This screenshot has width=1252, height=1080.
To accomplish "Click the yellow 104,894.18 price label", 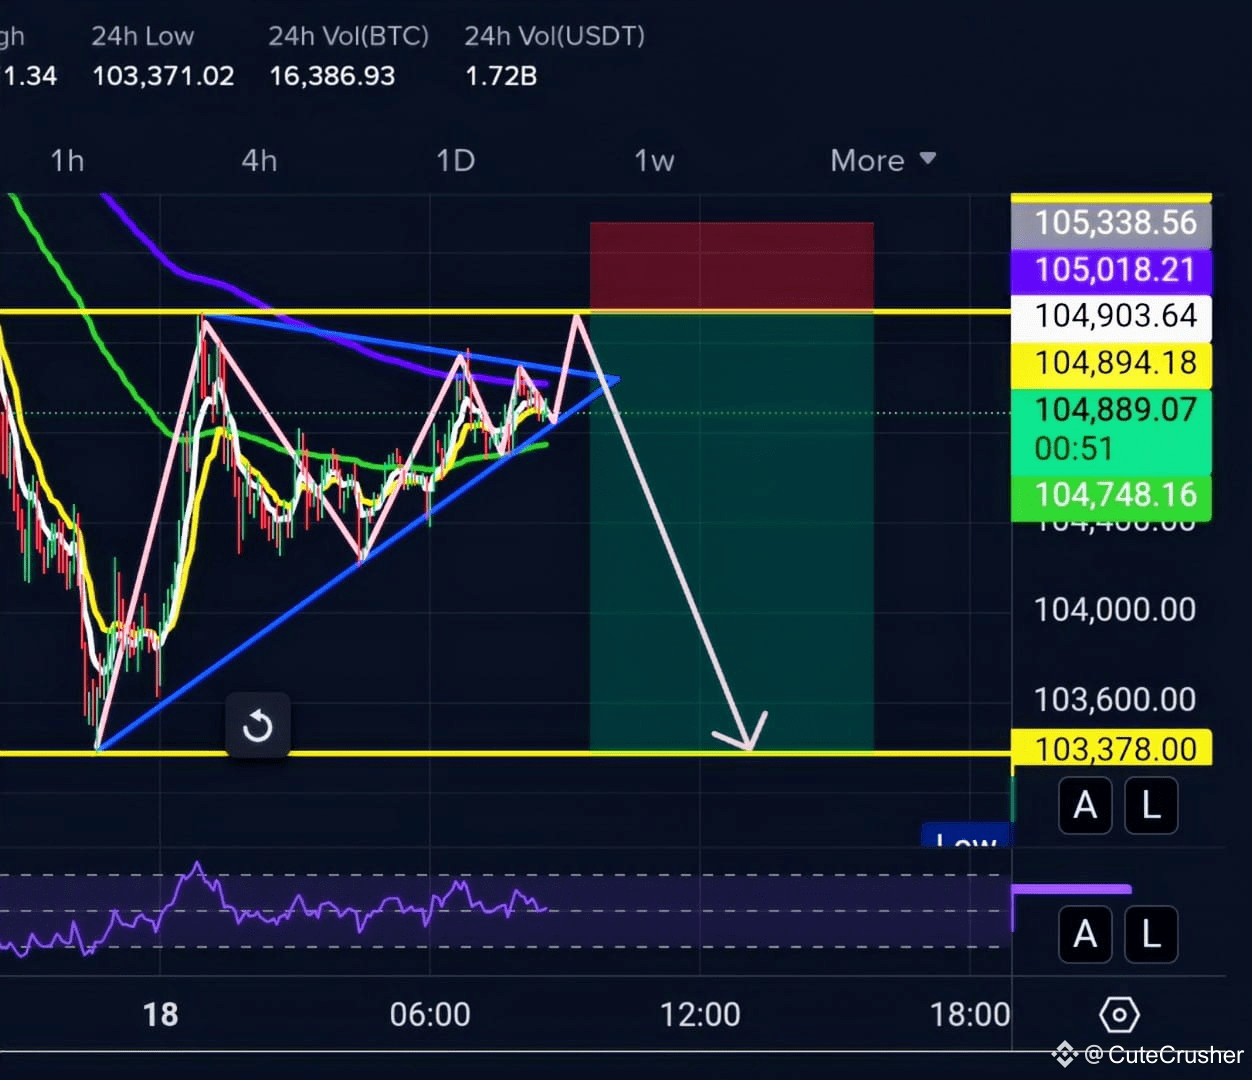I will 1112,363.
